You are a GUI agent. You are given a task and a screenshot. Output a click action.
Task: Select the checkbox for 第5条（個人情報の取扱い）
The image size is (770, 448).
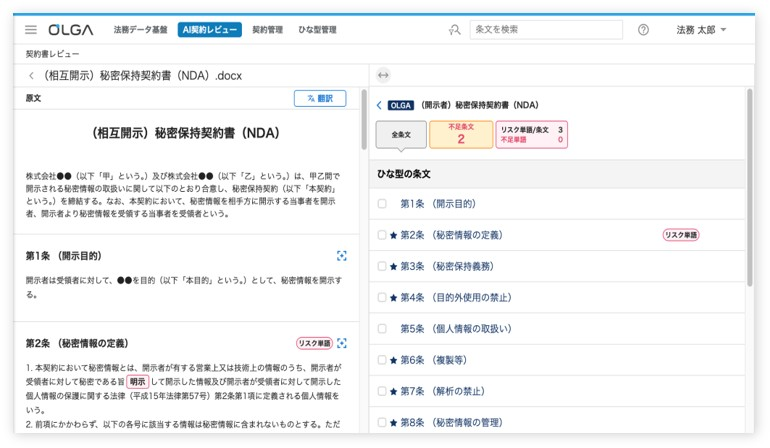click(382, 329)
